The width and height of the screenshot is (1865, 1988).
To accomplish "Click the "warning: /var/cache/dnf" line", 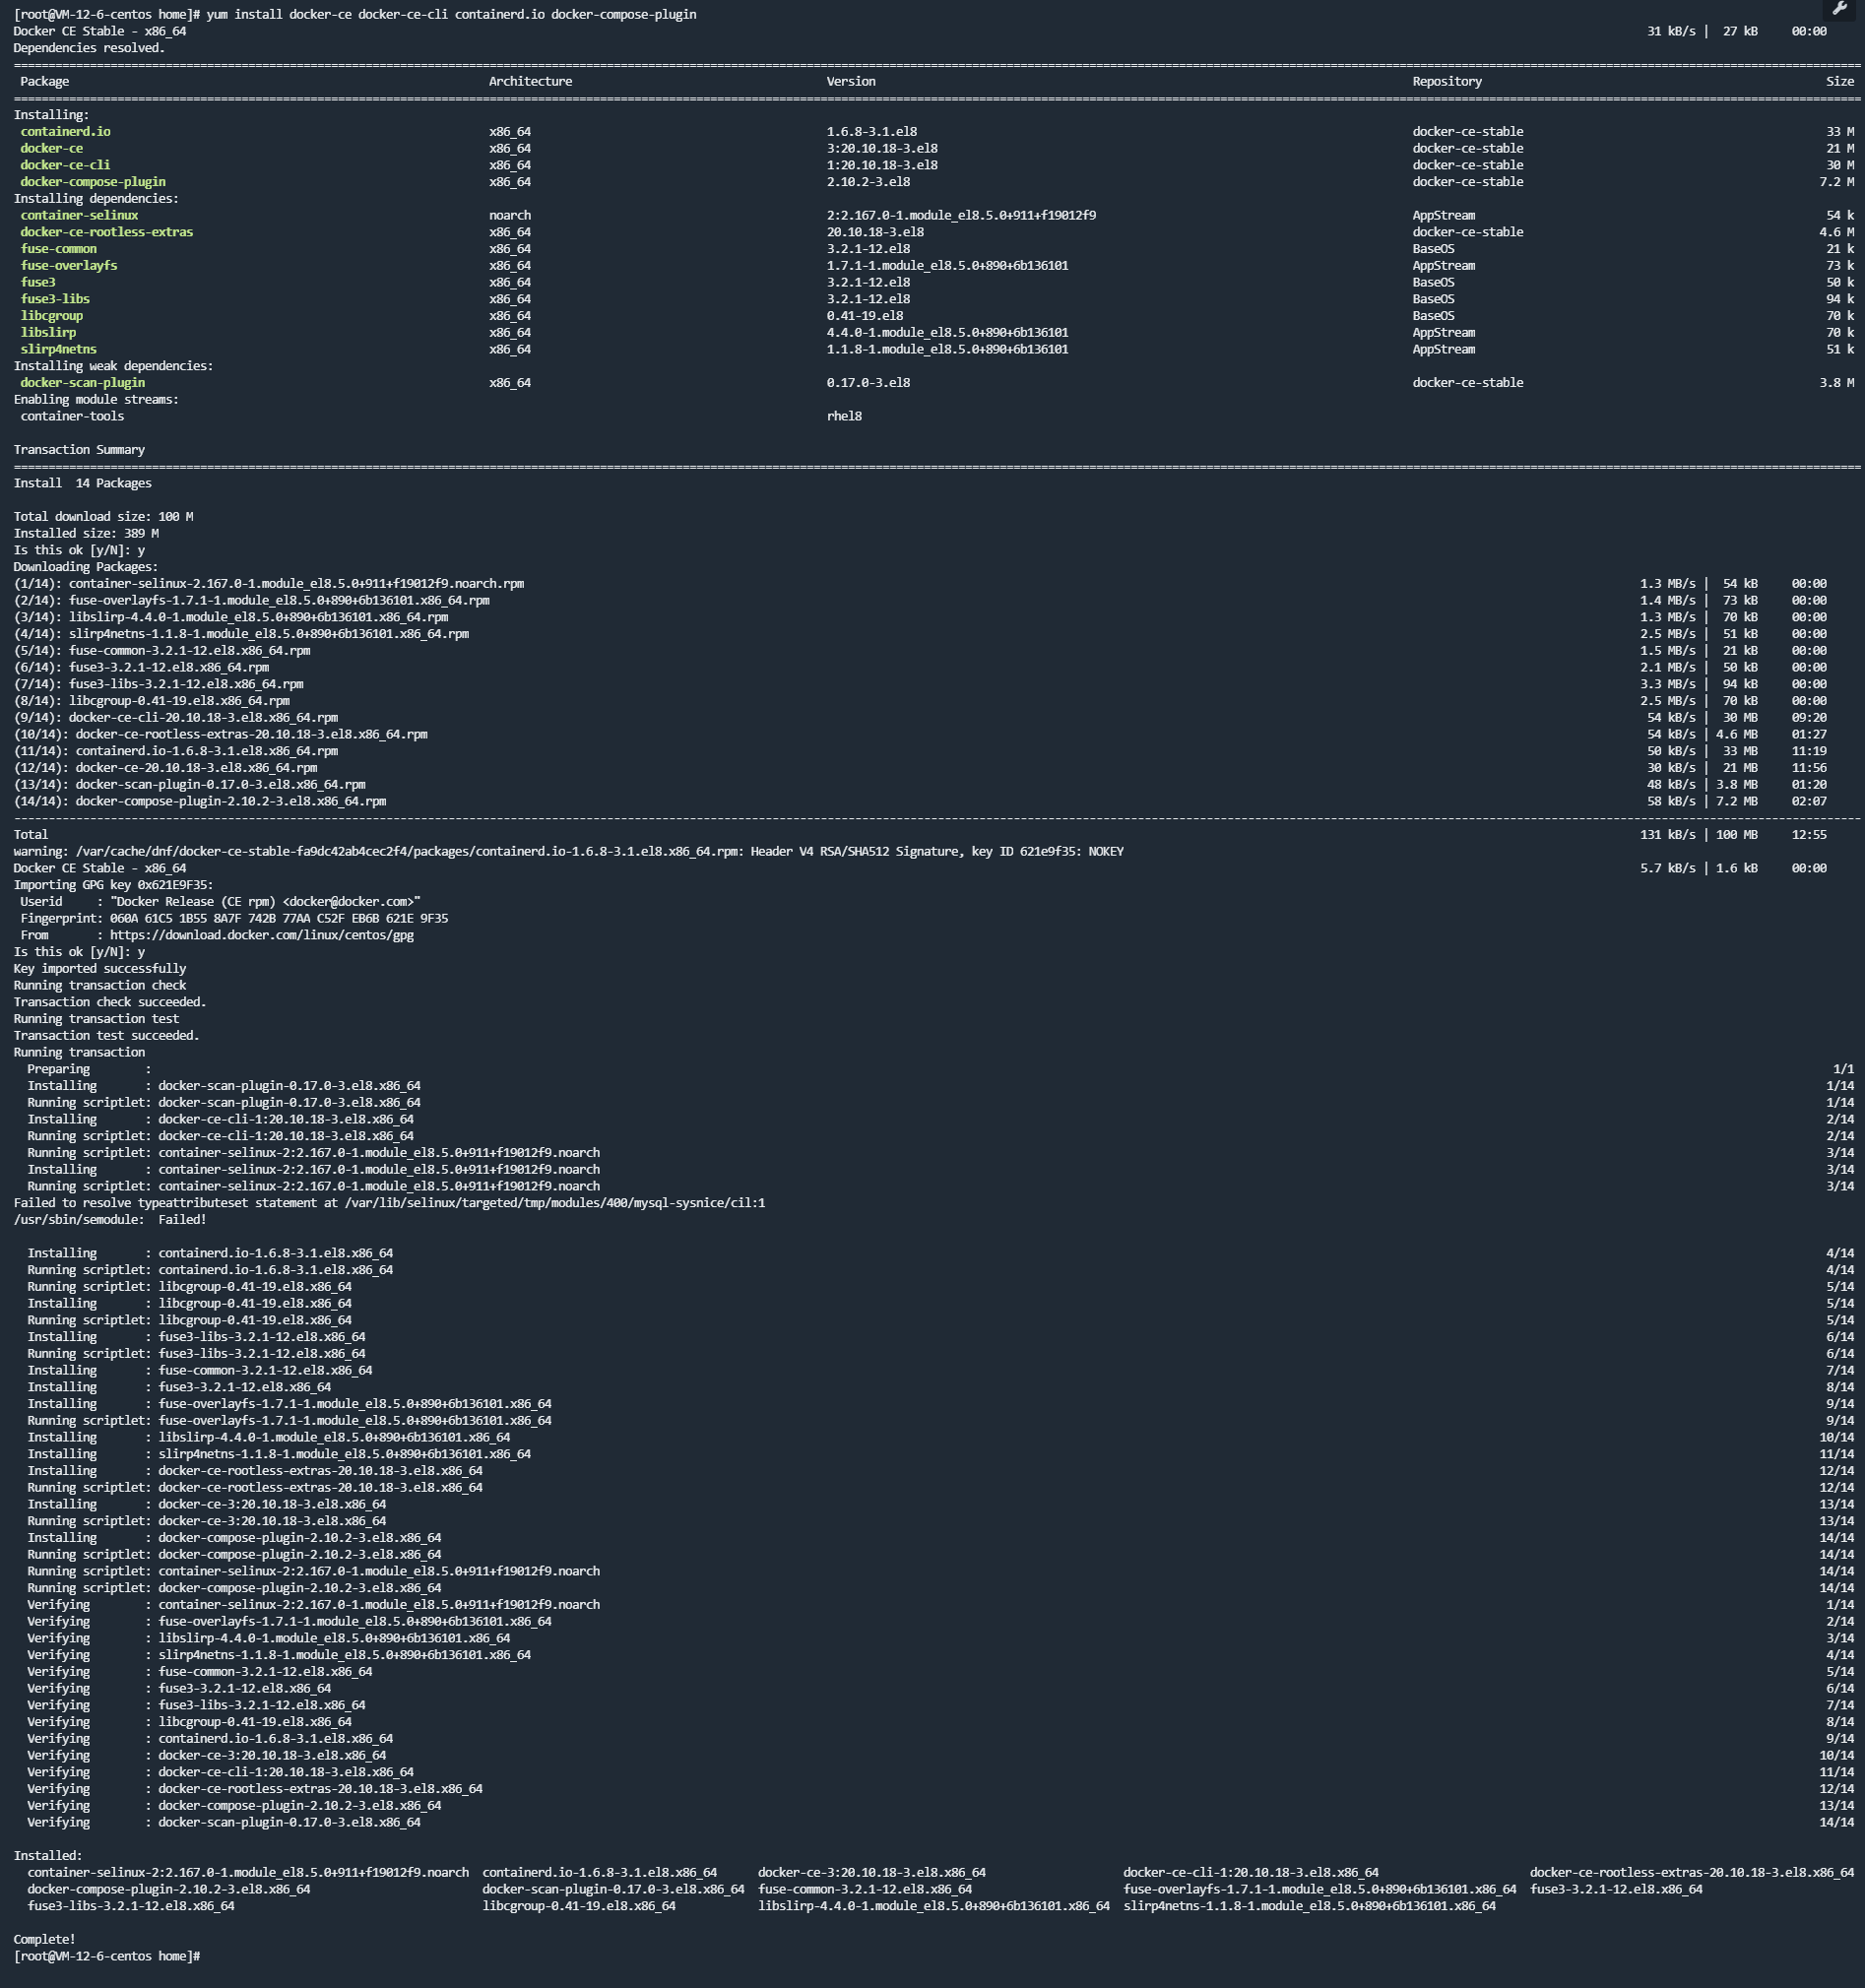I will click(x=569, y=852).
